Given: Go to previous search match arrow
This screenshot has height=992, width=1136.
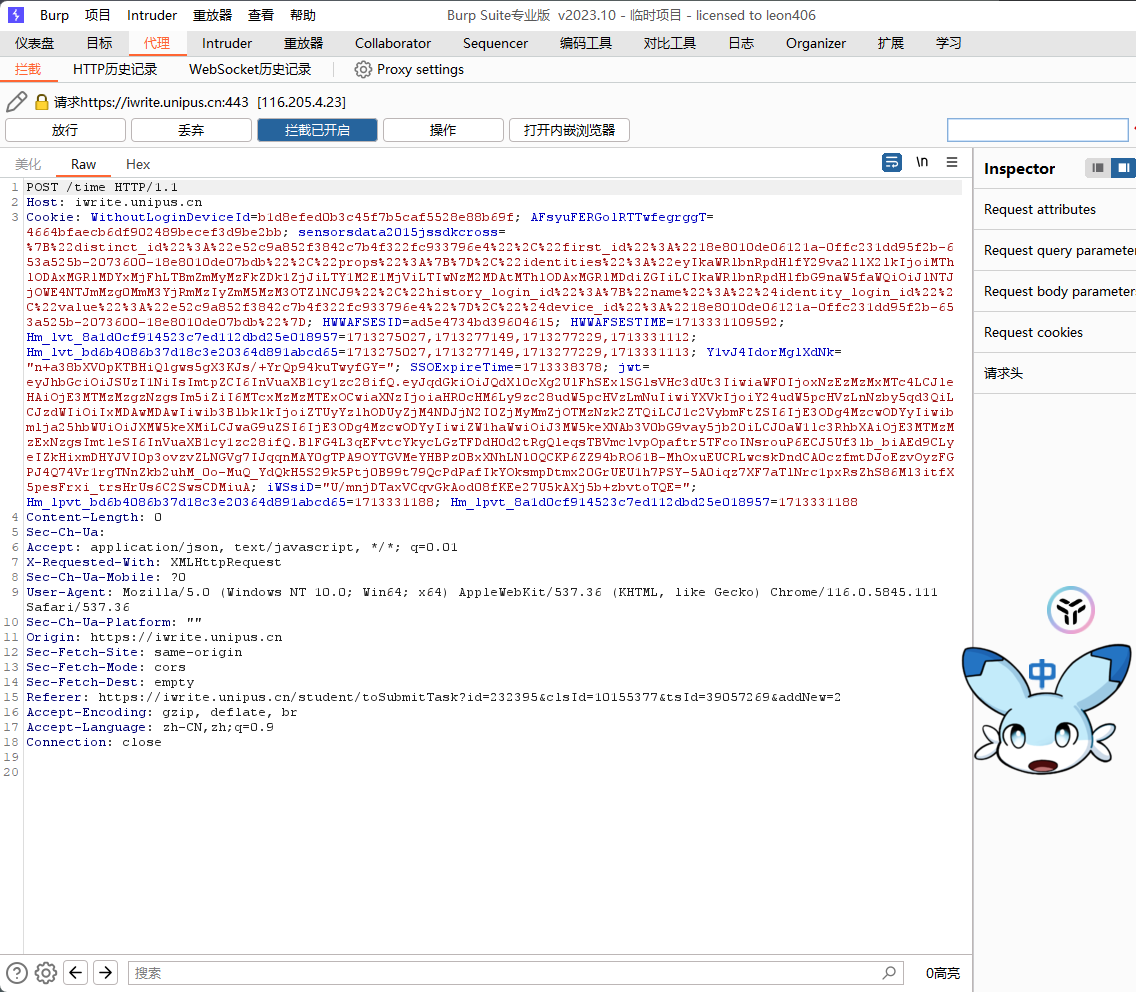Looking at the screenshot, I should (x=76, y=972).
